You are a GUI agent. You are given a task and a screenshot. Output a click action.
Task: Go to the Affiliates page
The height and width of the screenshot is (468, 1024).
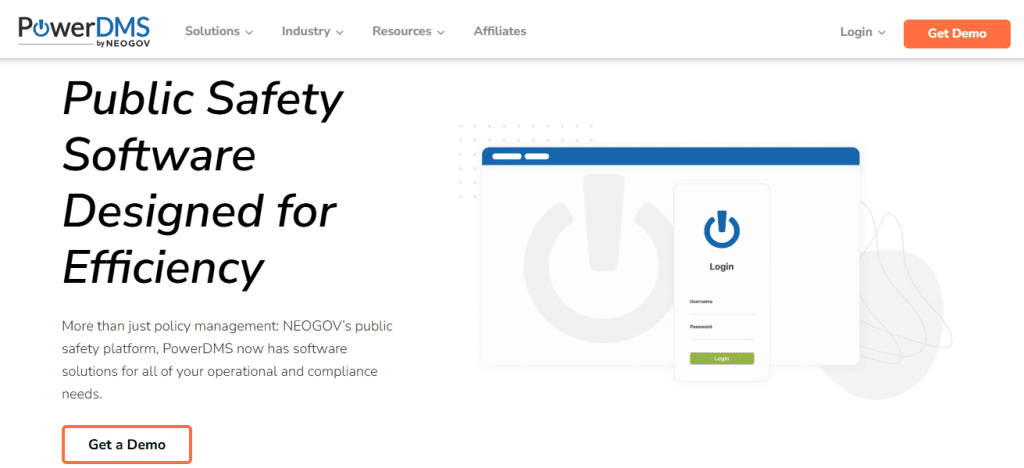pos(500,31)
